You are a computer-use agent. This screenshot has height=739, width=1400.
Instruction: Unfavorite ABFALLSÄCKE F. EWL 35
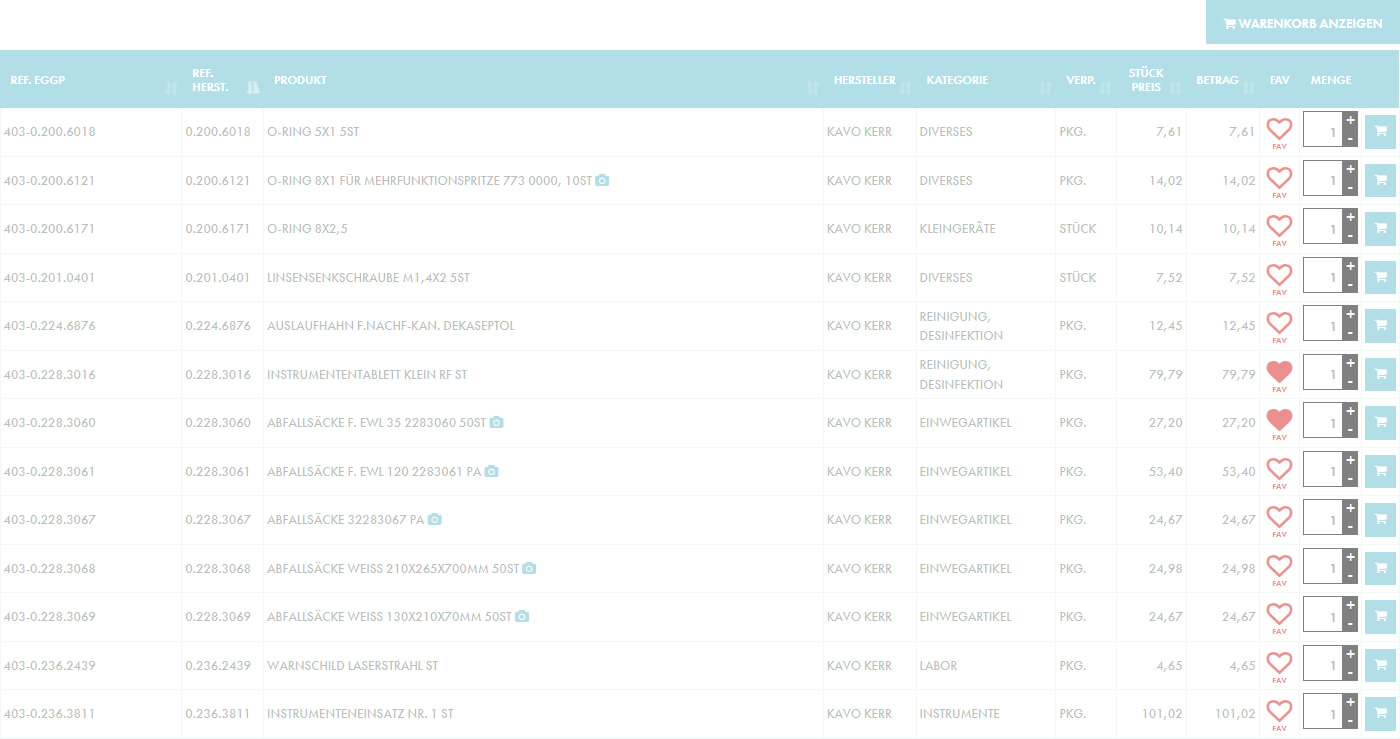(1279, 424)
